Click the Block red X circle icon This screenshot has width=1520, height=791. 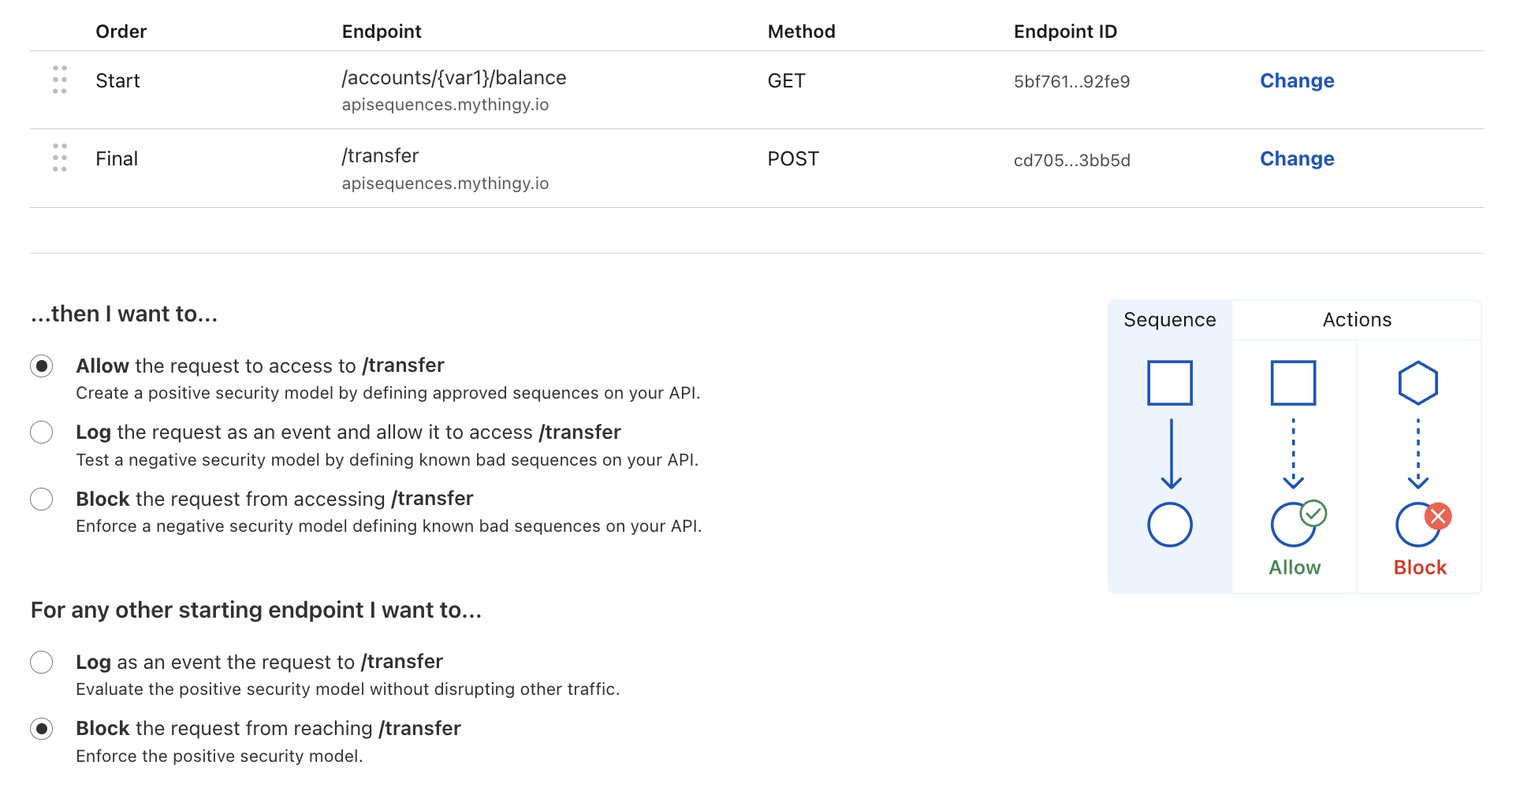pos(1438,516)
